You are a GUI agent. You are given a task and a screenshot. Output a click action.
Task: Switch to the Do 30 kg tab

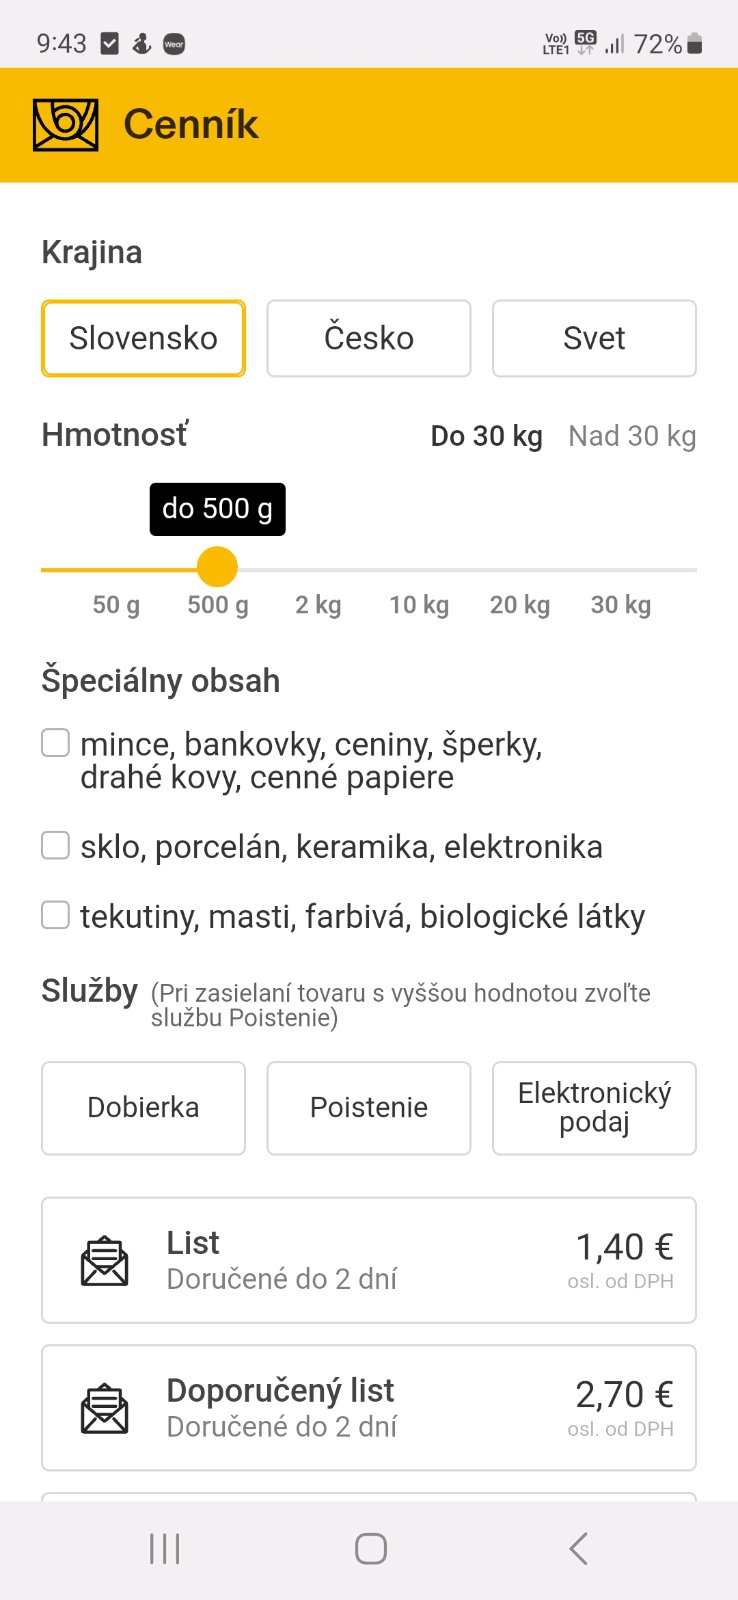486,436
